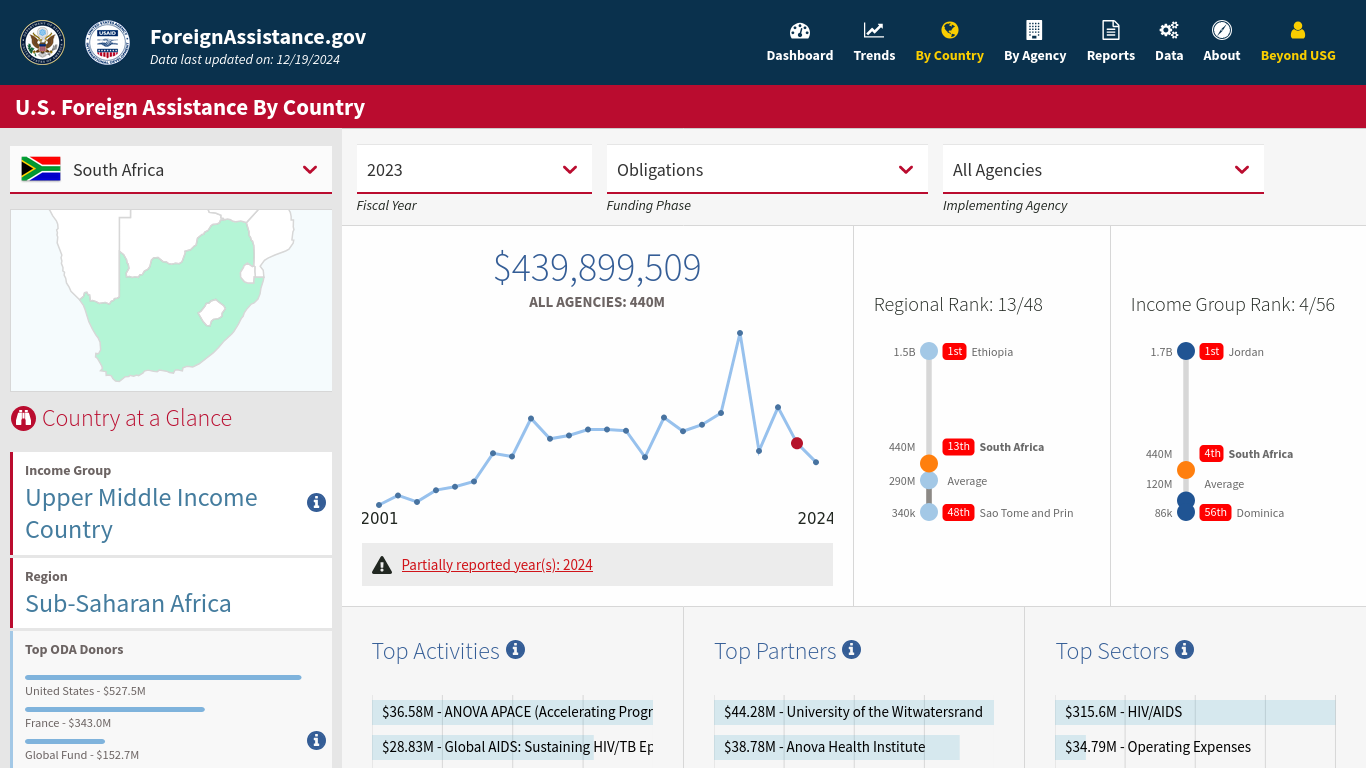Click the Dominica 56th rank badge
1366x768 pixels.
[1215, 512]
